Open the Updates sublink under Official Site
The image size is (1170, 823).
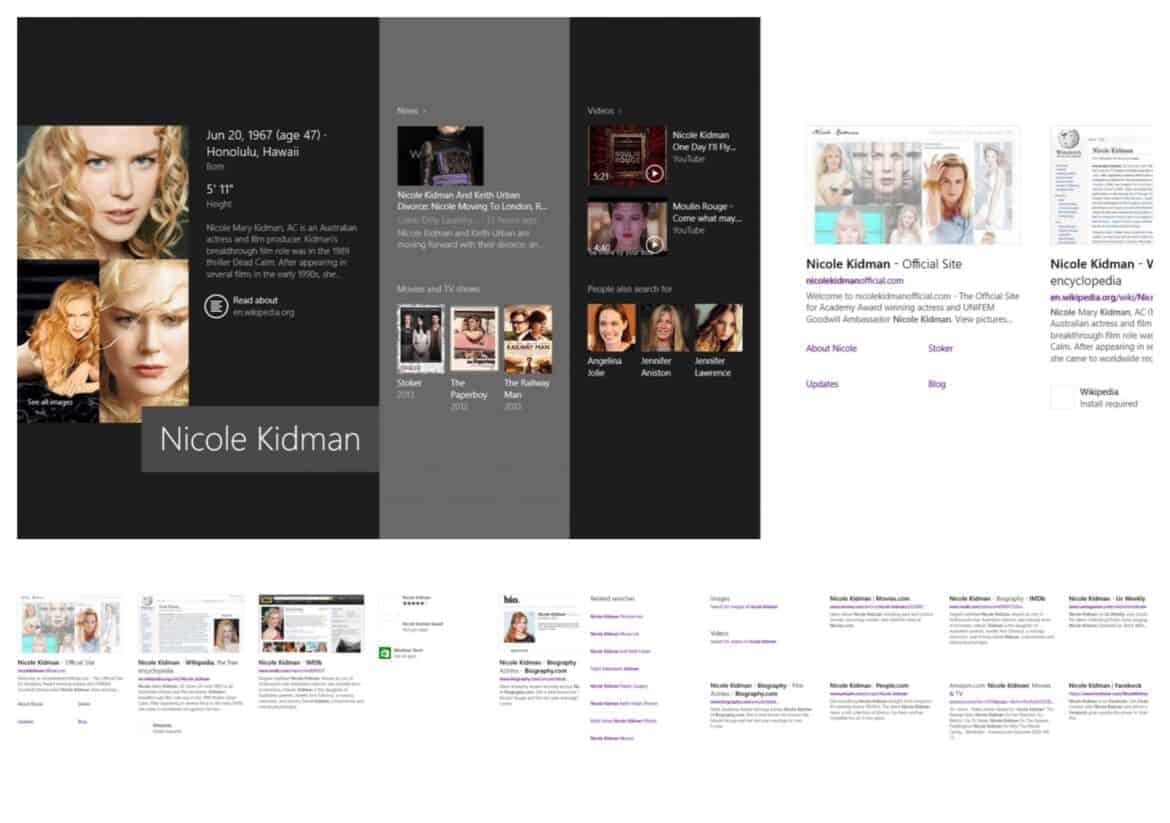(822, 384)
